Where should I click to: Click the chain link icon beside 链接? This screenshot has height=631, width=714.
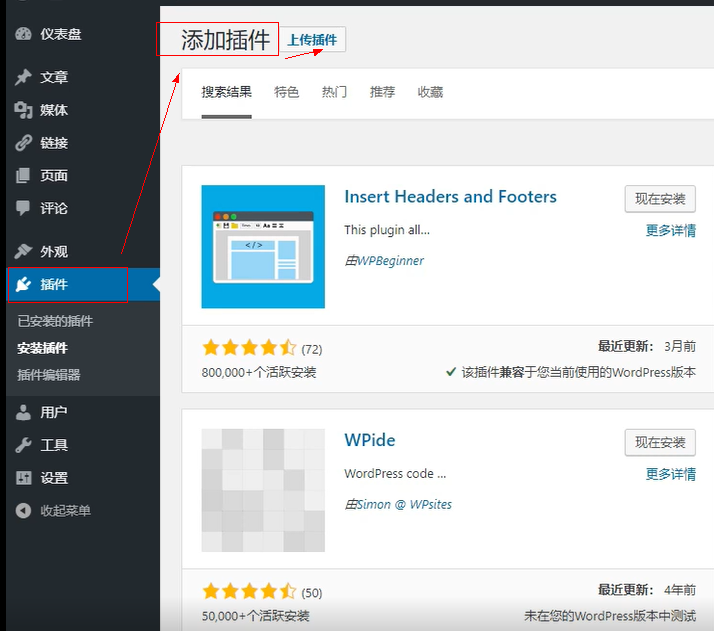(23, 142)
